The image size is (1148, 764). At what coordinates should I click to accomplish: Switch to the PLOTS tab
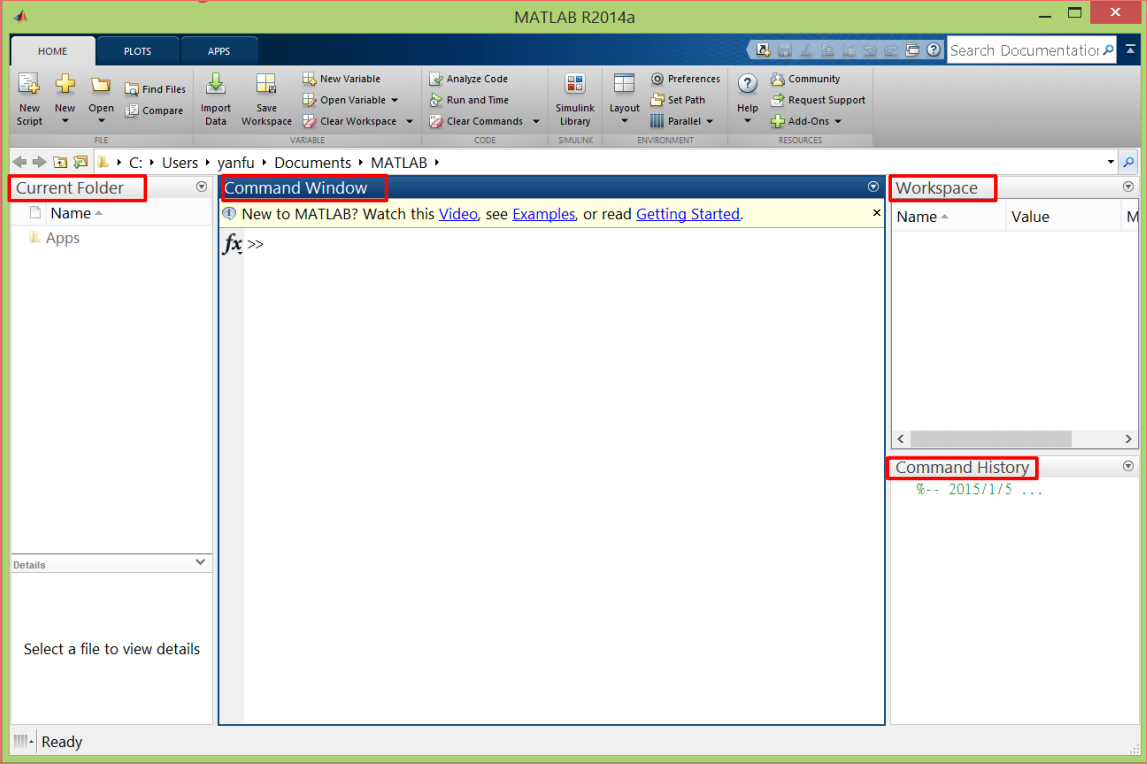[x=138, y=51]
